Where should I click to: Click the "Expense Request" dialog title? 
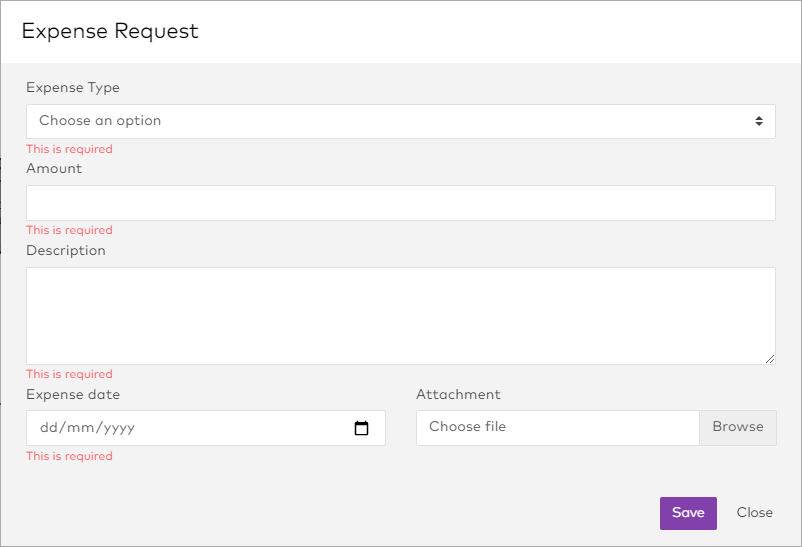click(110, 31)
